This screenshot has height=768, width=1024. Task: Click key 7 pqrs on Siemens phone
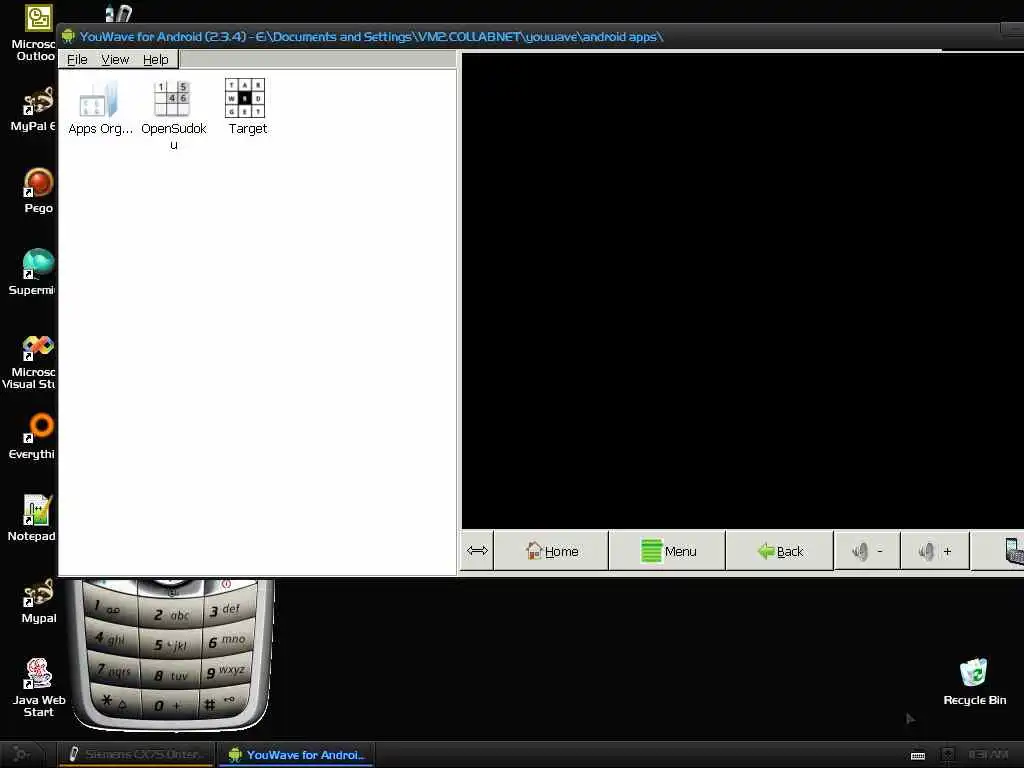114,670
